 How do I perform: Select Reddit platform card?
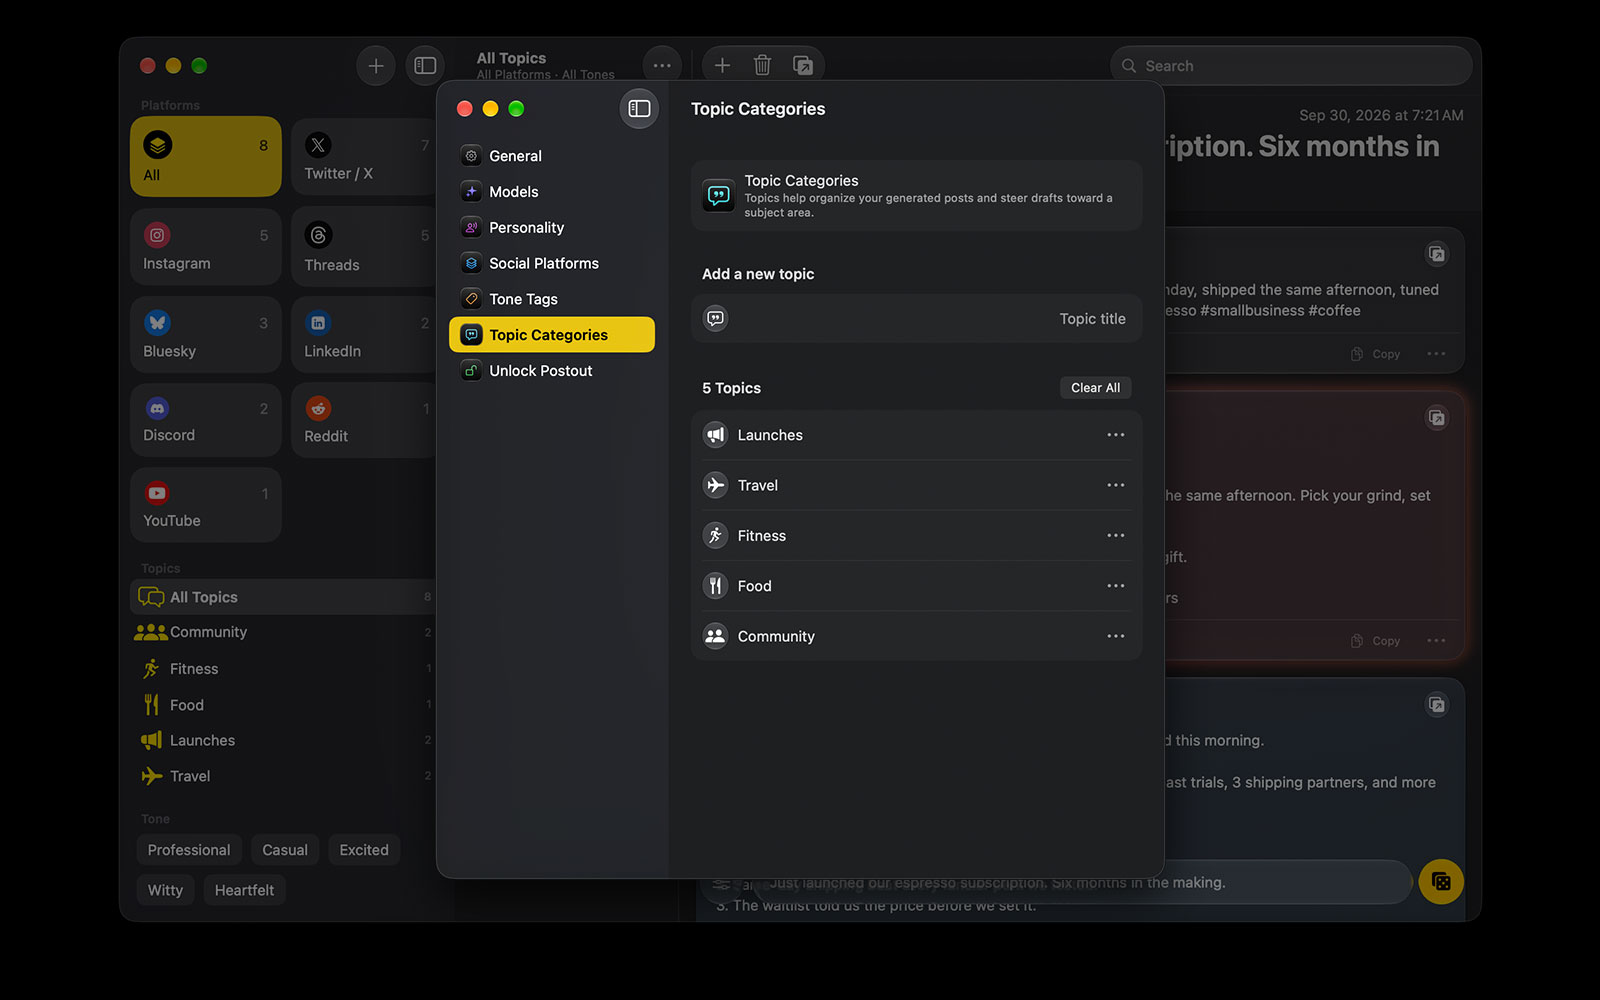[x=364, y=420]
